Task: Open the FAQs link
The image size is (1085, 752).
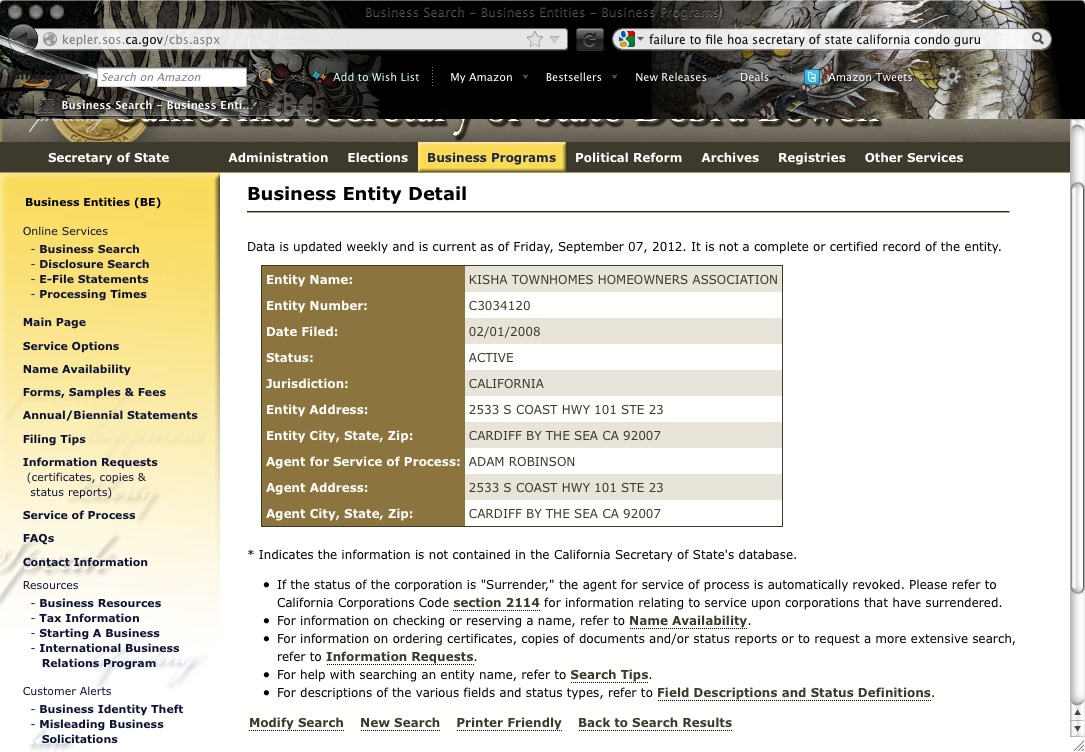Action: 38,538
